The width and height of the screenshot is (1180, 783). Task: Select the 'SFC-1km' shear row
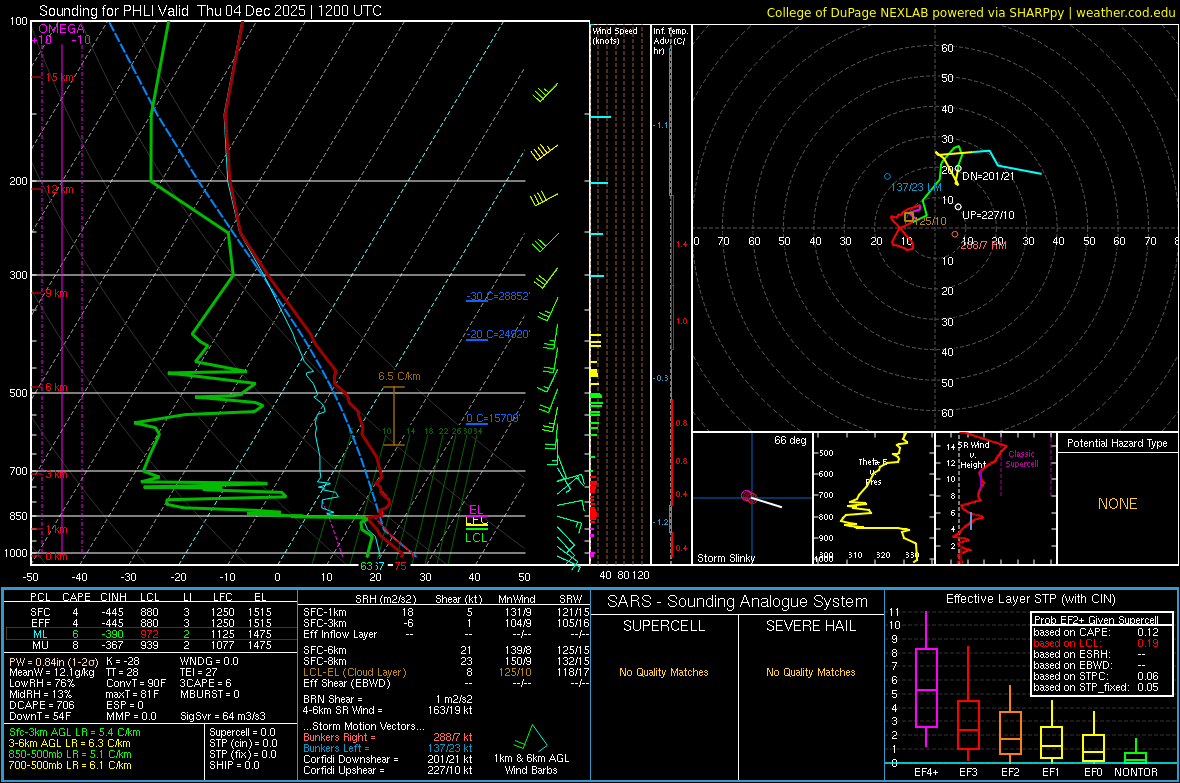(446, 612)
